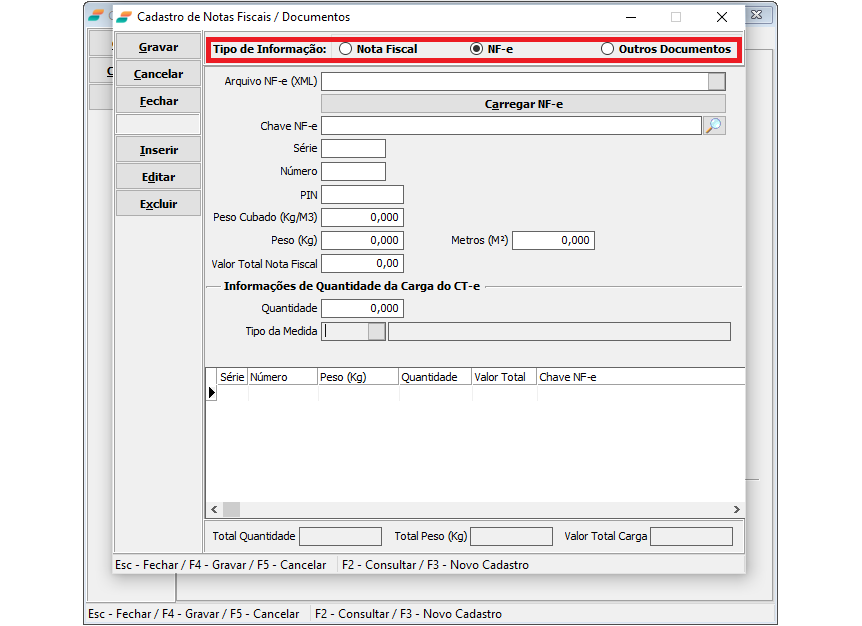Click the Inserir button
This screenshot has height=626, width=862.
[x=158, y=150]
